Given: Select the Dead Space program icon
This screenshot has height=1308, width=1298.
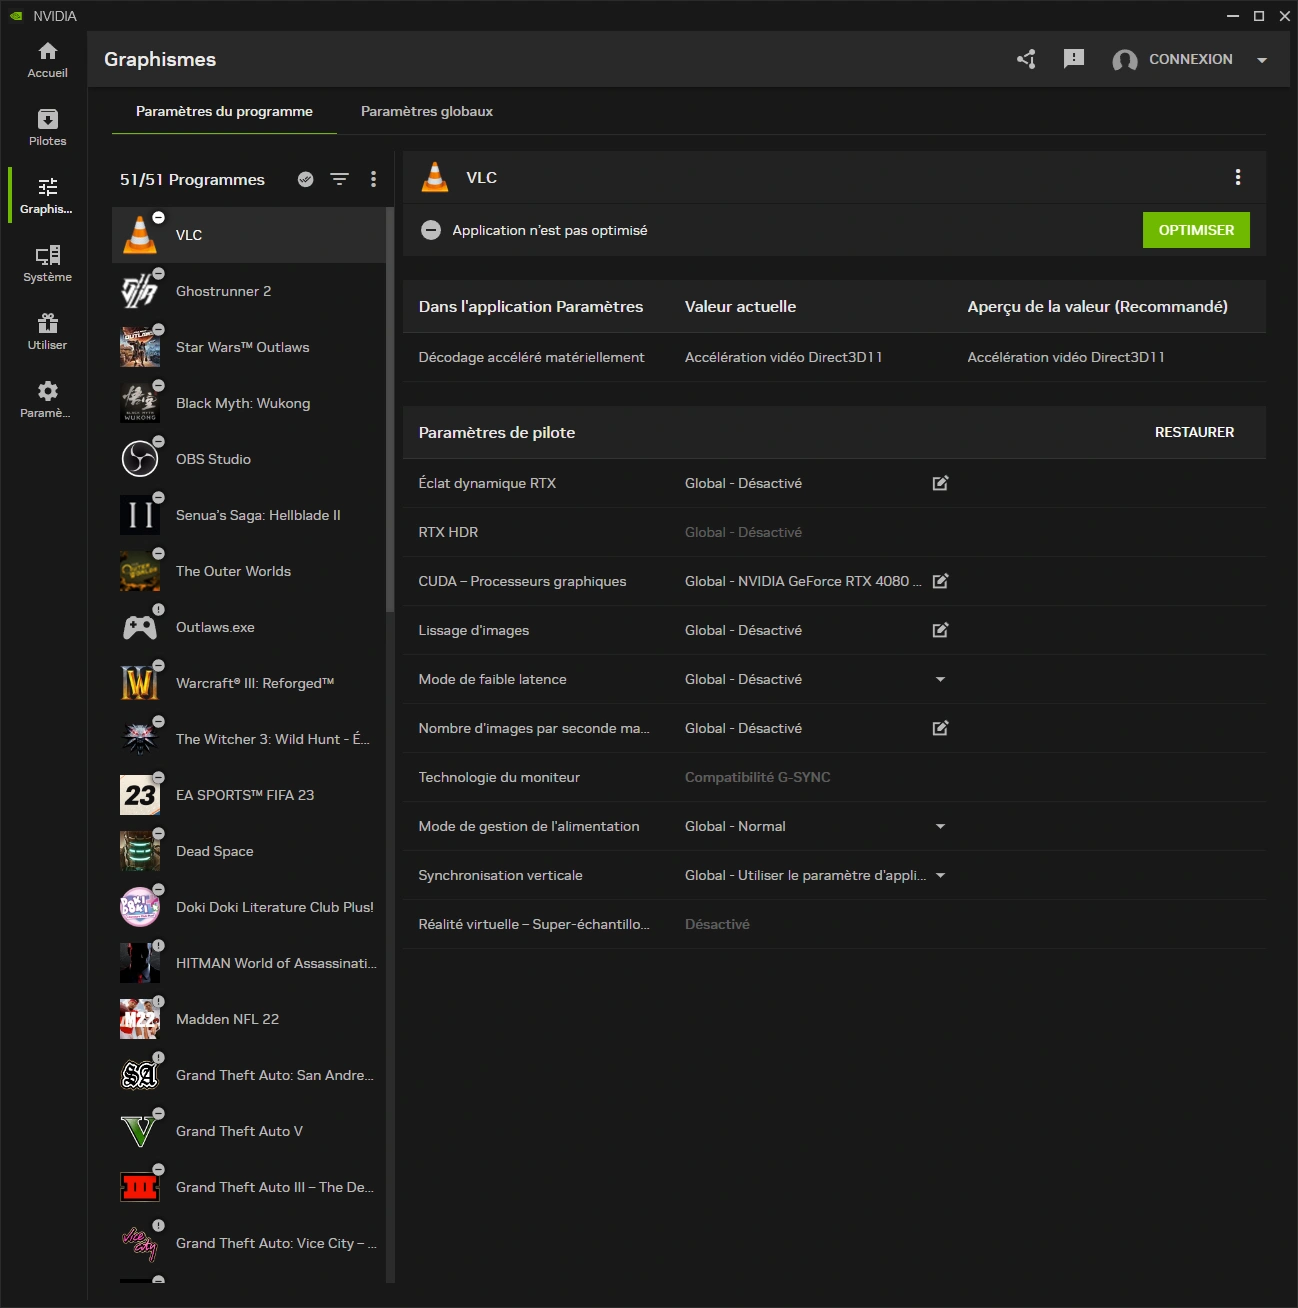Looking at the screenshot, I should click(140, 851).
